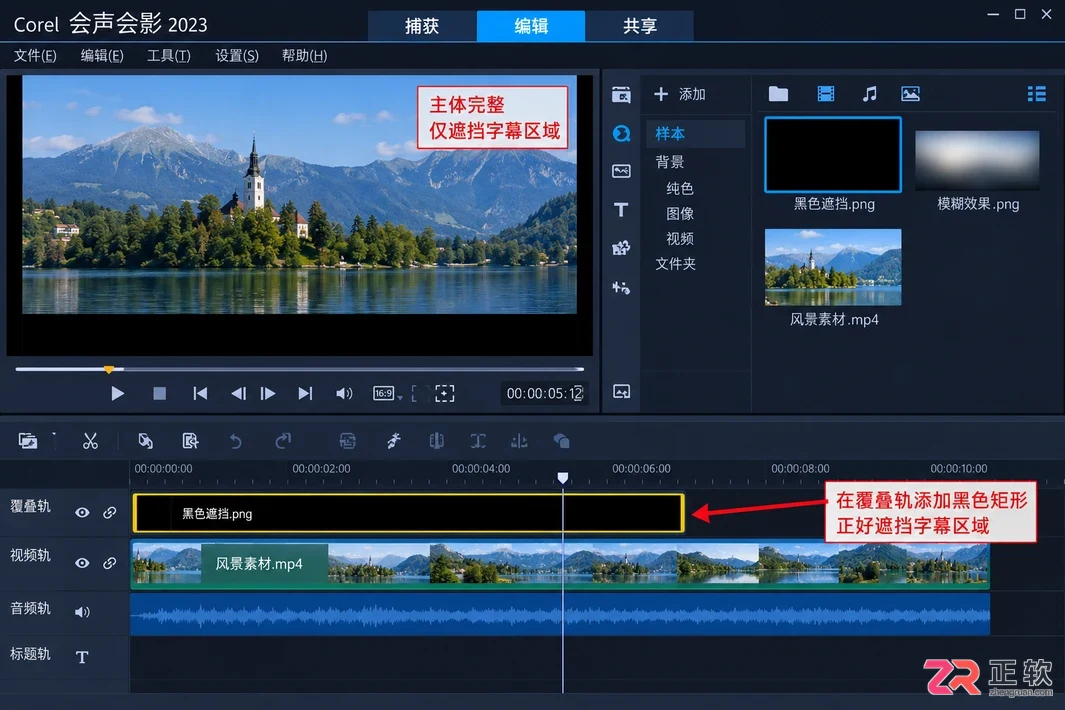
Task: Jump to the start of the clip
Action: [200, 393]
